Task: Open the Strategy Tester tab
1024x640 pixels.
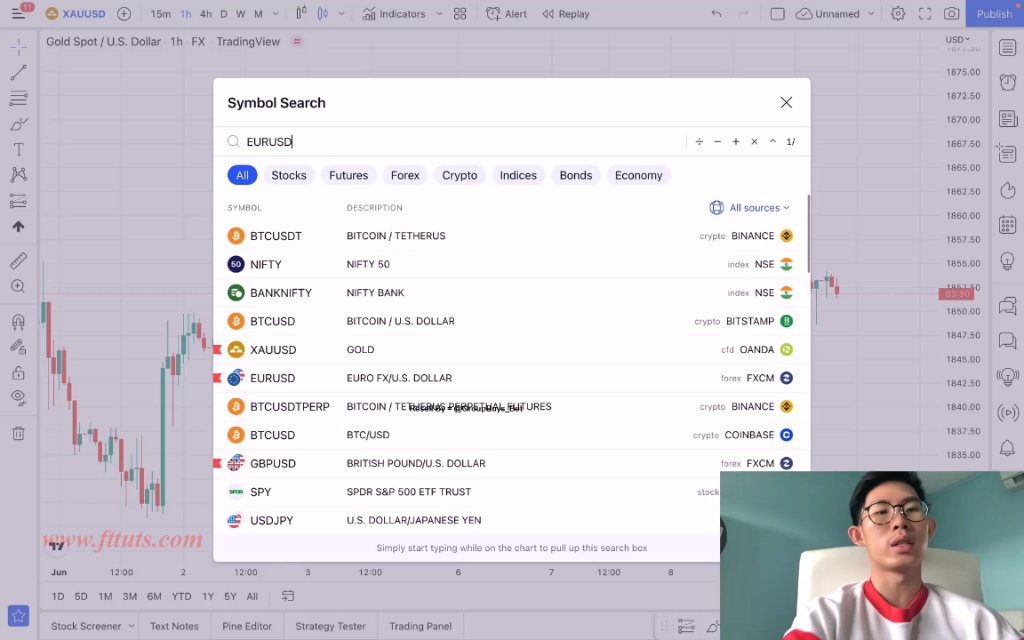Action: point(330,626)
